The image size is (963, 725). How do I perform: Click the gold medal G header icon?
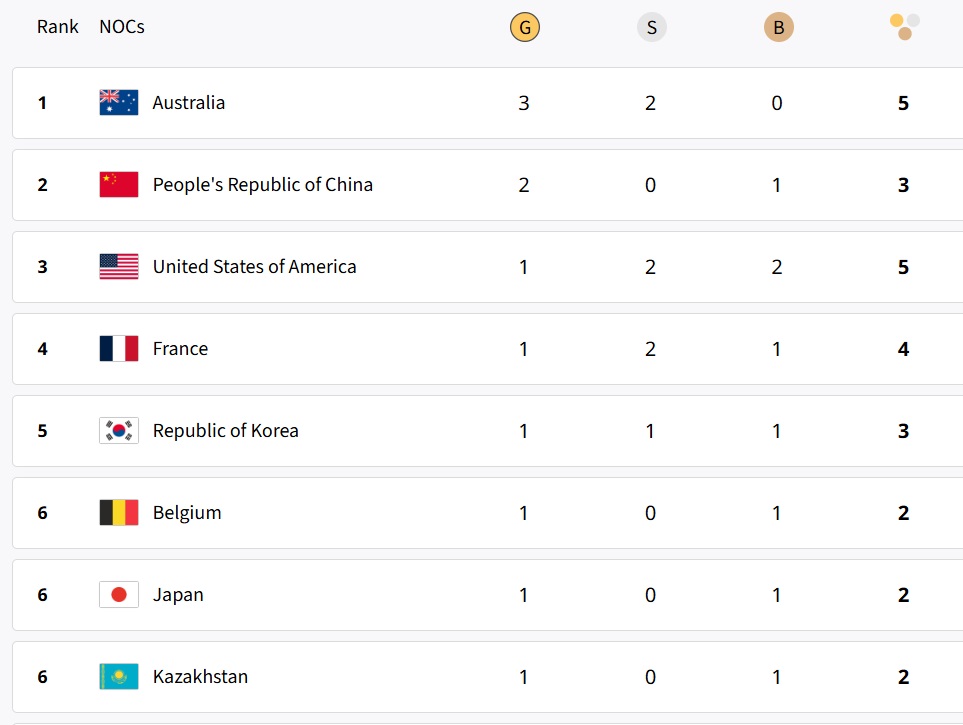[524, 28]
